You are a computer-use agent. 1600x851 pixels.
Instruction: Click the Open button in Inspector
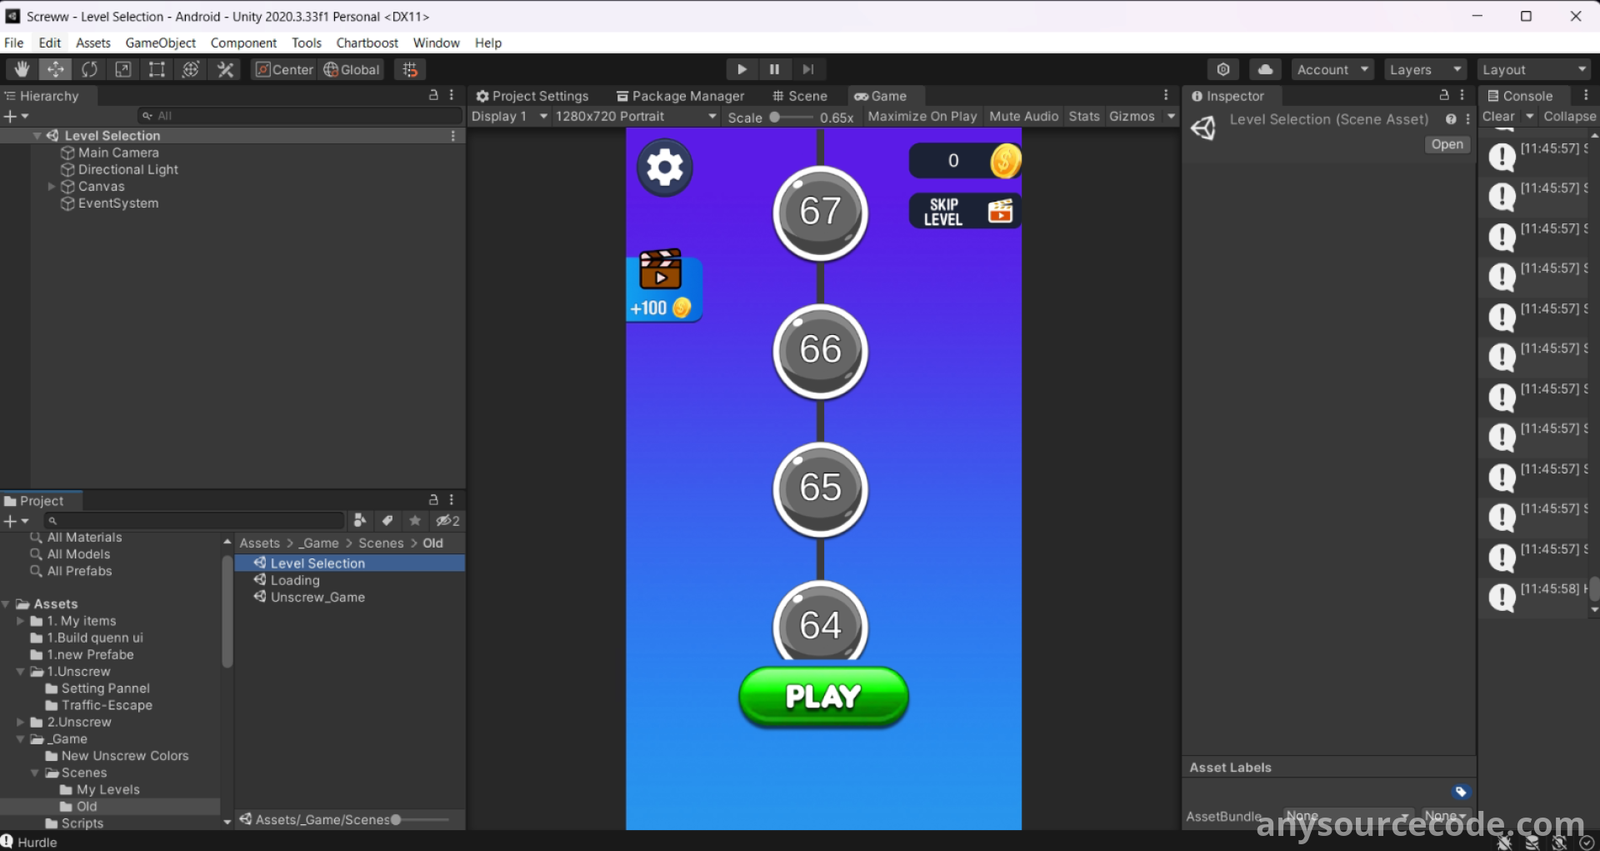click(1447, 144)
